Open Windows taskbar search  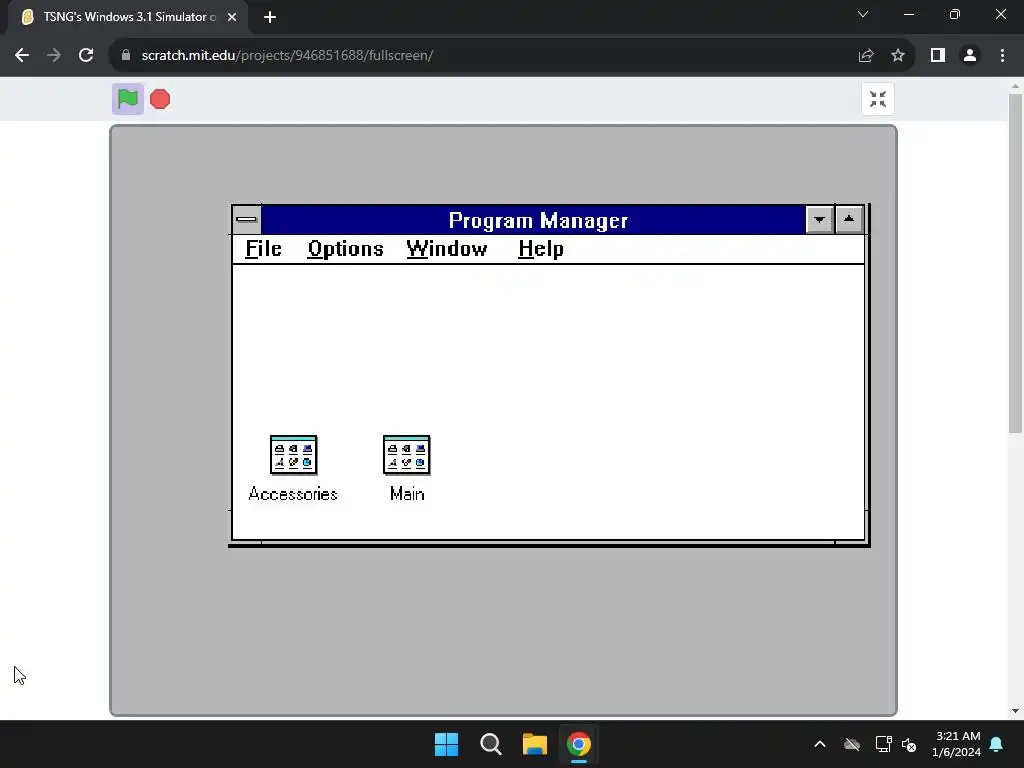pyautogui.click(x=490, y=744)
